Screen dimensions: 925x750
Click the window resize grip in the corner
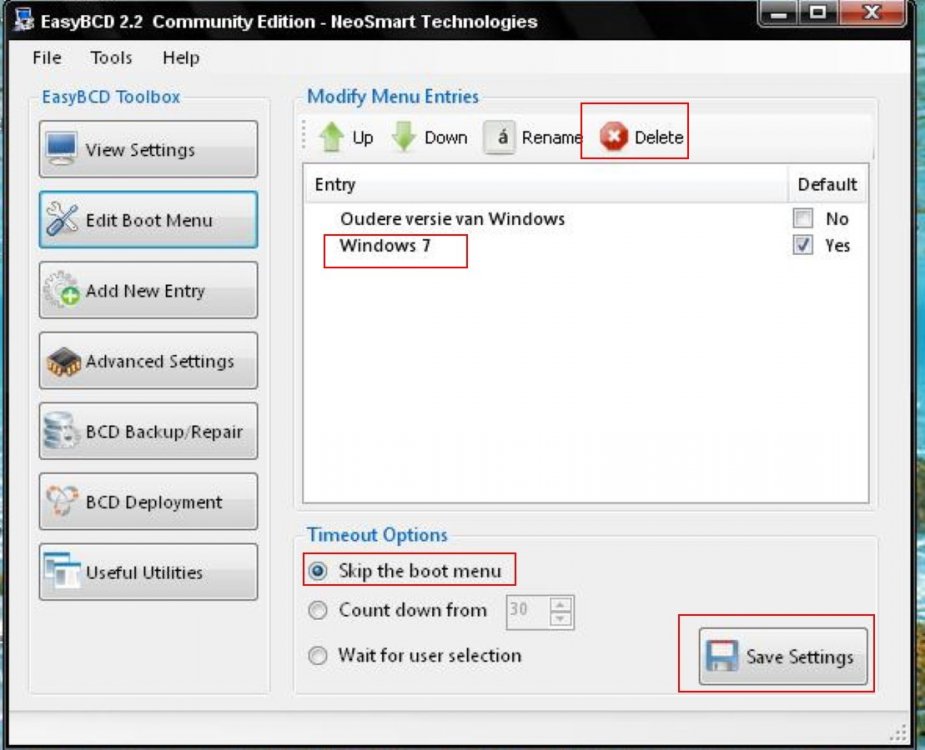(x=898, y=732)
